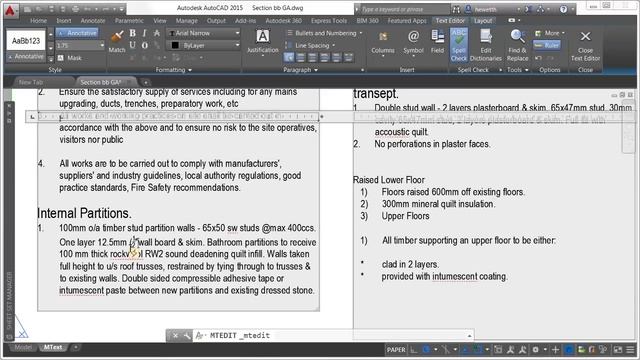Click the Mask background button
640x360 pixels.
pyautogui.click(x=70, y=58)
